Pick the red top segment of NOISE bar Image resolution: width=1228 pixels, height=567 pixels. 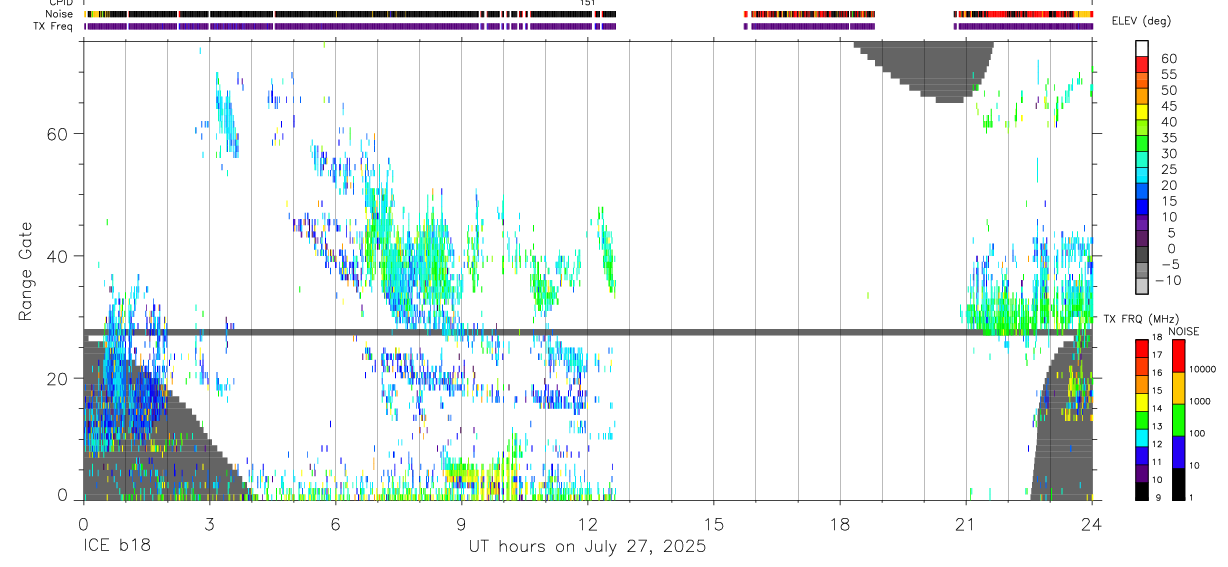[1179, 356]
